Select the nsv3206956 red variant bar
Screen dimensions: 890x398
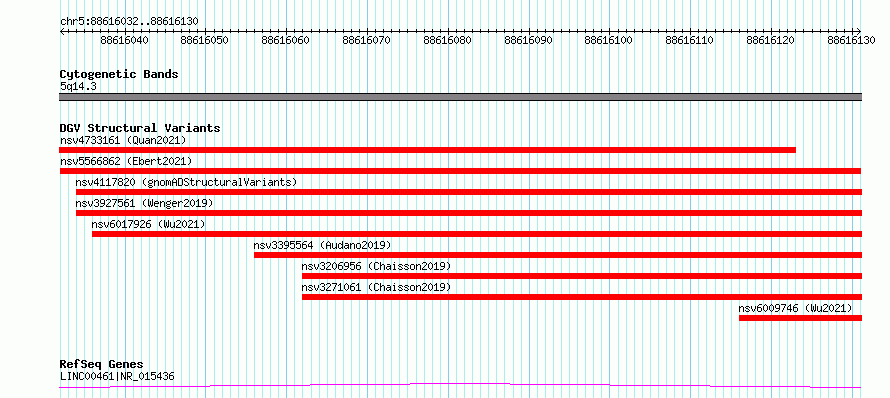click(x=582, y=276)
